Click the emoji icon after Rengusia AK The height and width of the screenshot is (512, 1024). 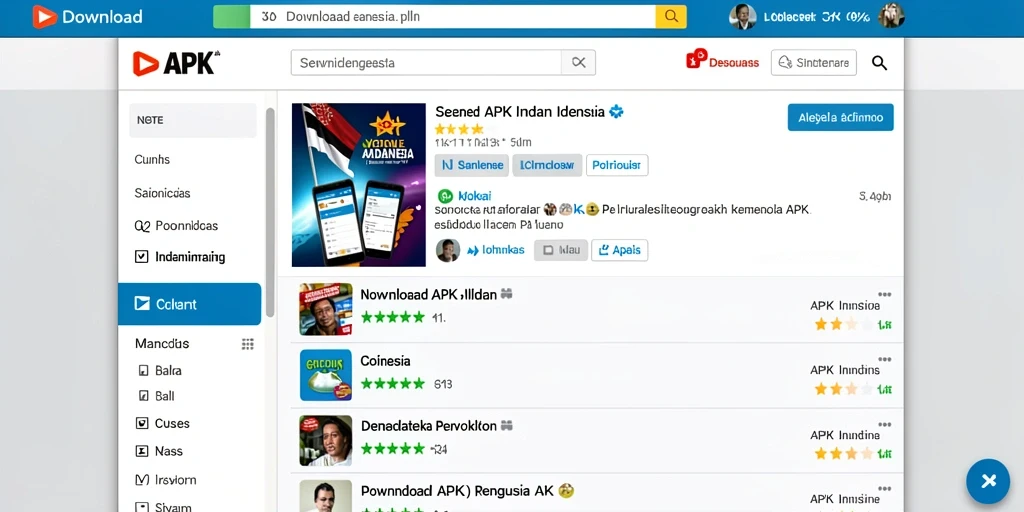566,490
